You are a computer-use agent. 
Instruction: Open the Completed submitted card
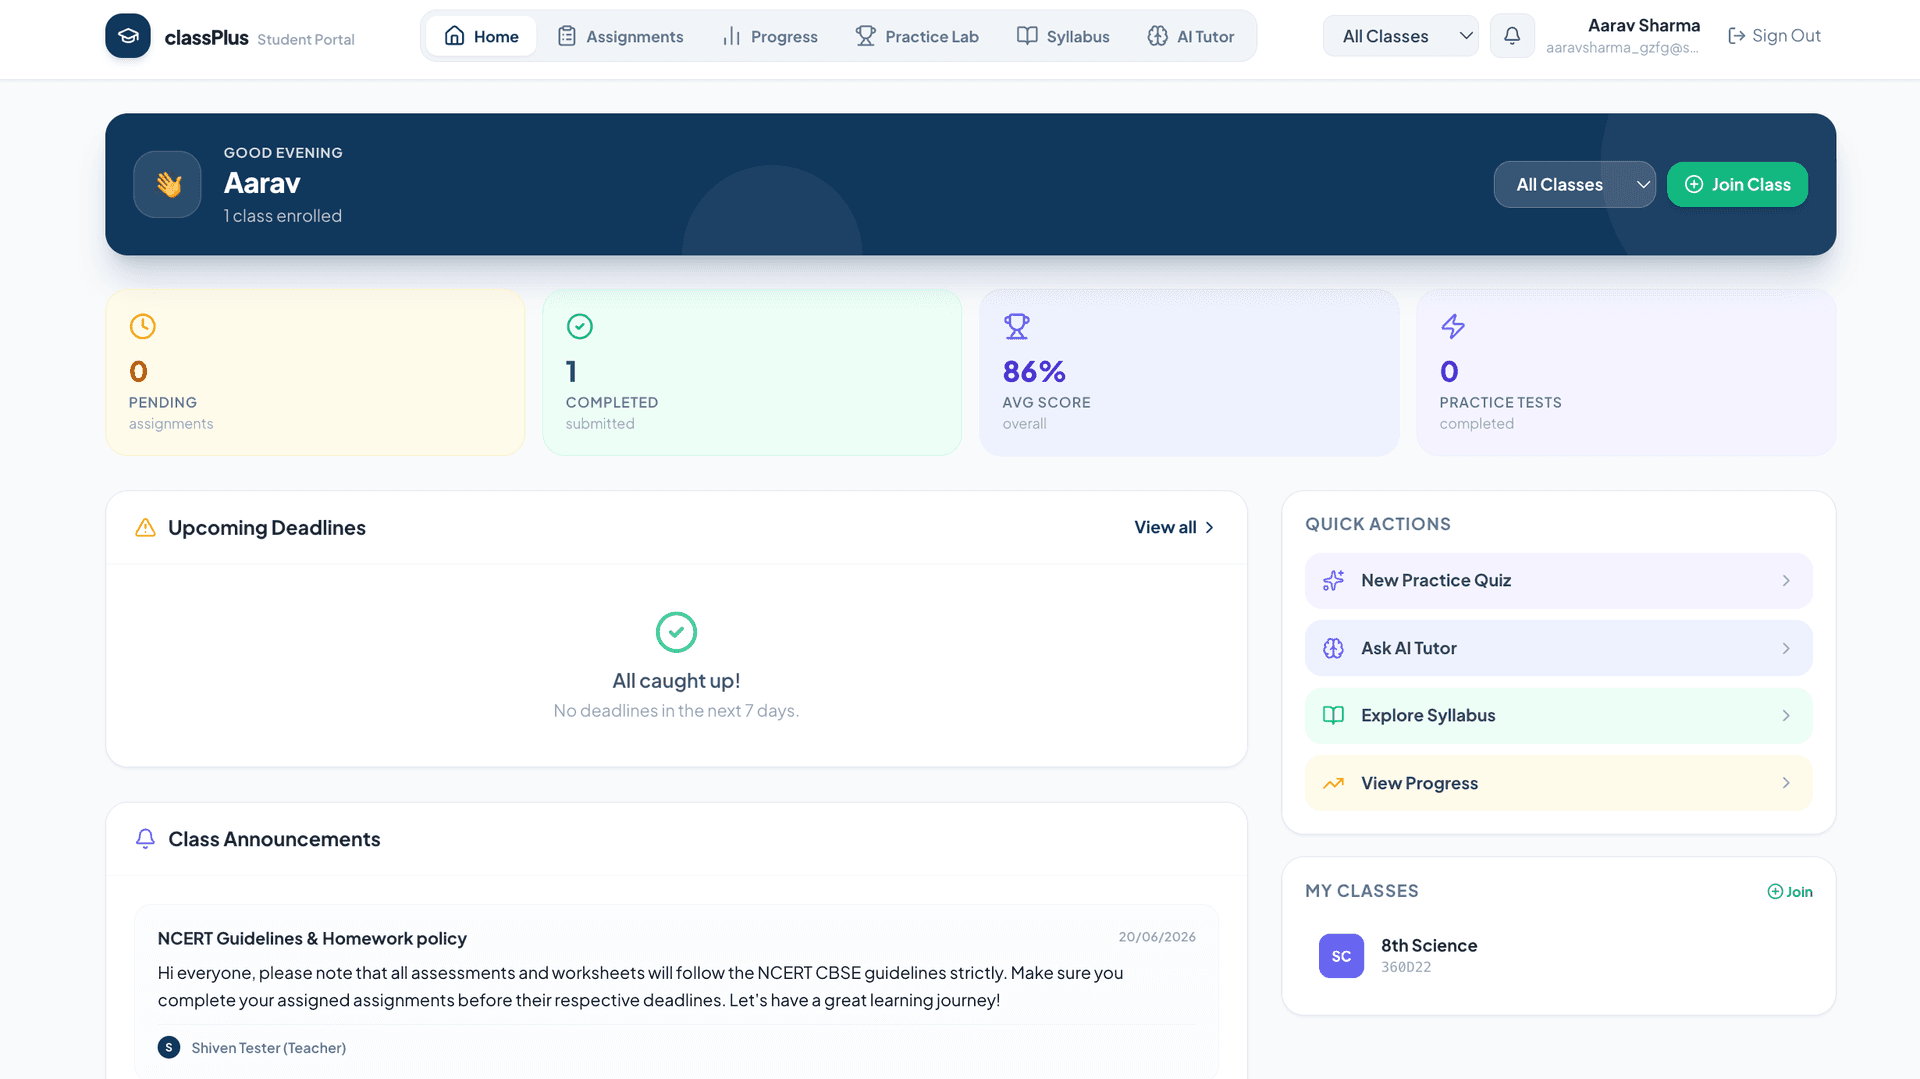pos(752,373)
